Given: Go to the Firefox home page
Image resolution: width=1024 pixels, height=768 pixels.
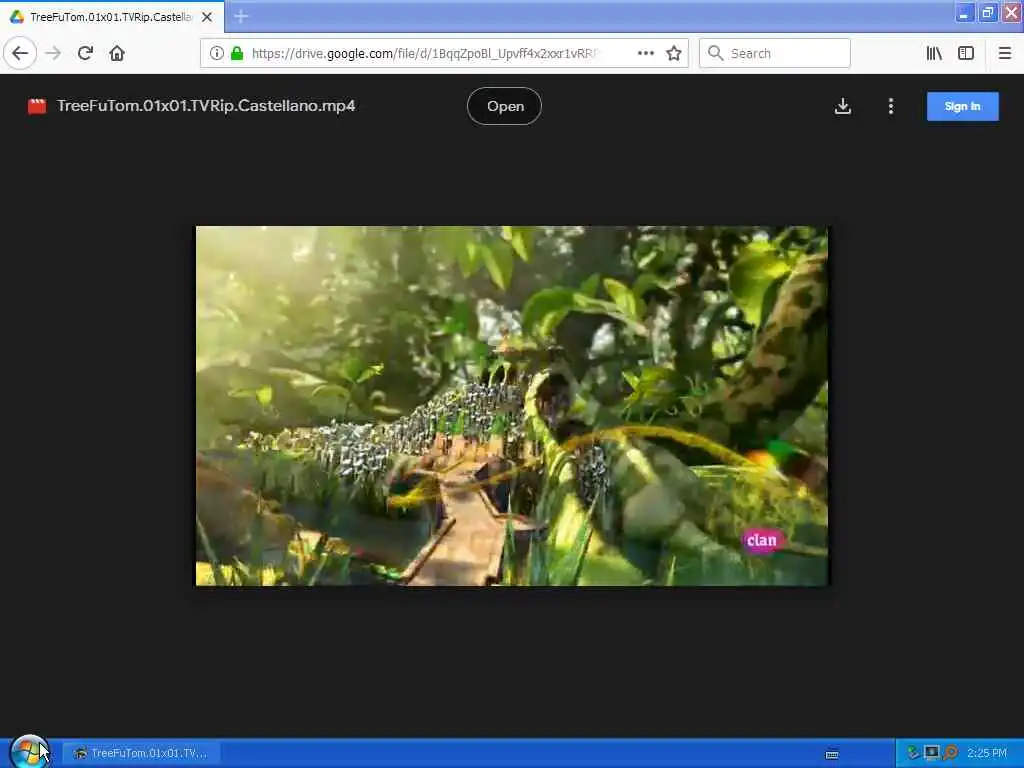Looking at the screenshot, I should point(117,53).
